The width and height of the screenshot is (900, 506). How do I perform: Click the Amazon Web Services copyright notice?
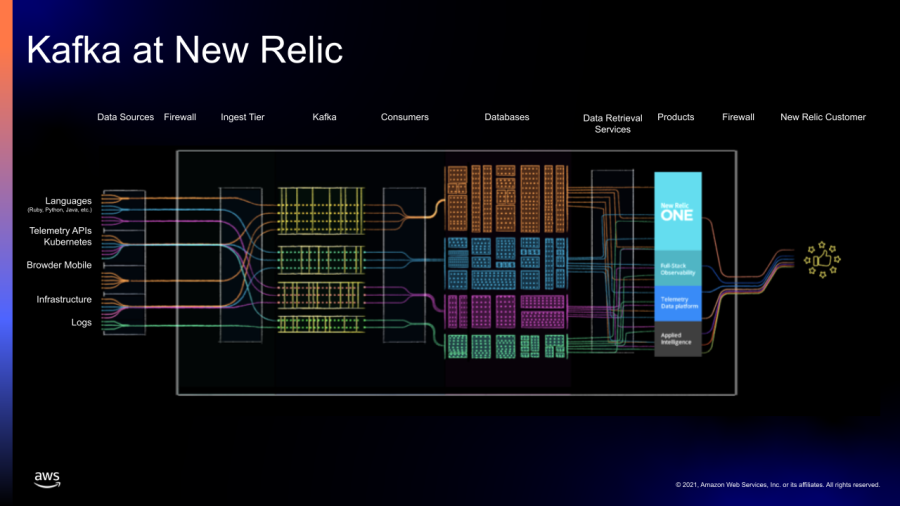[778, 485]
